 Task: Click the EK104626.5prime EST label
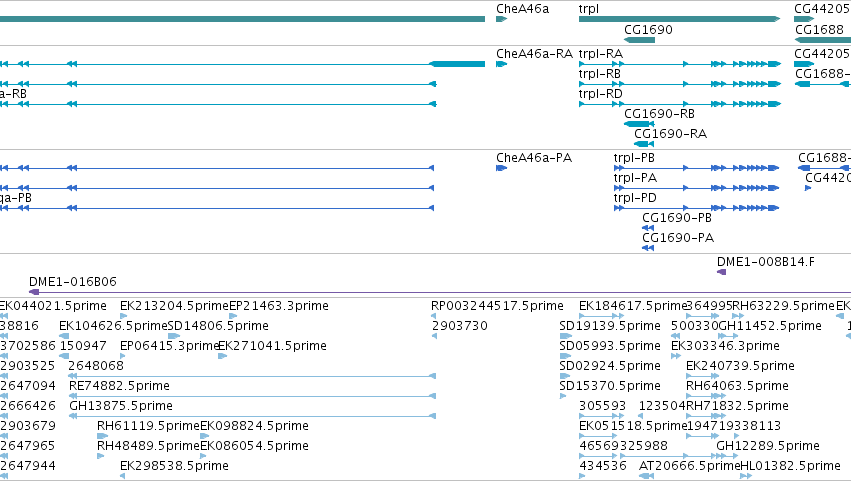coord(113,326)
